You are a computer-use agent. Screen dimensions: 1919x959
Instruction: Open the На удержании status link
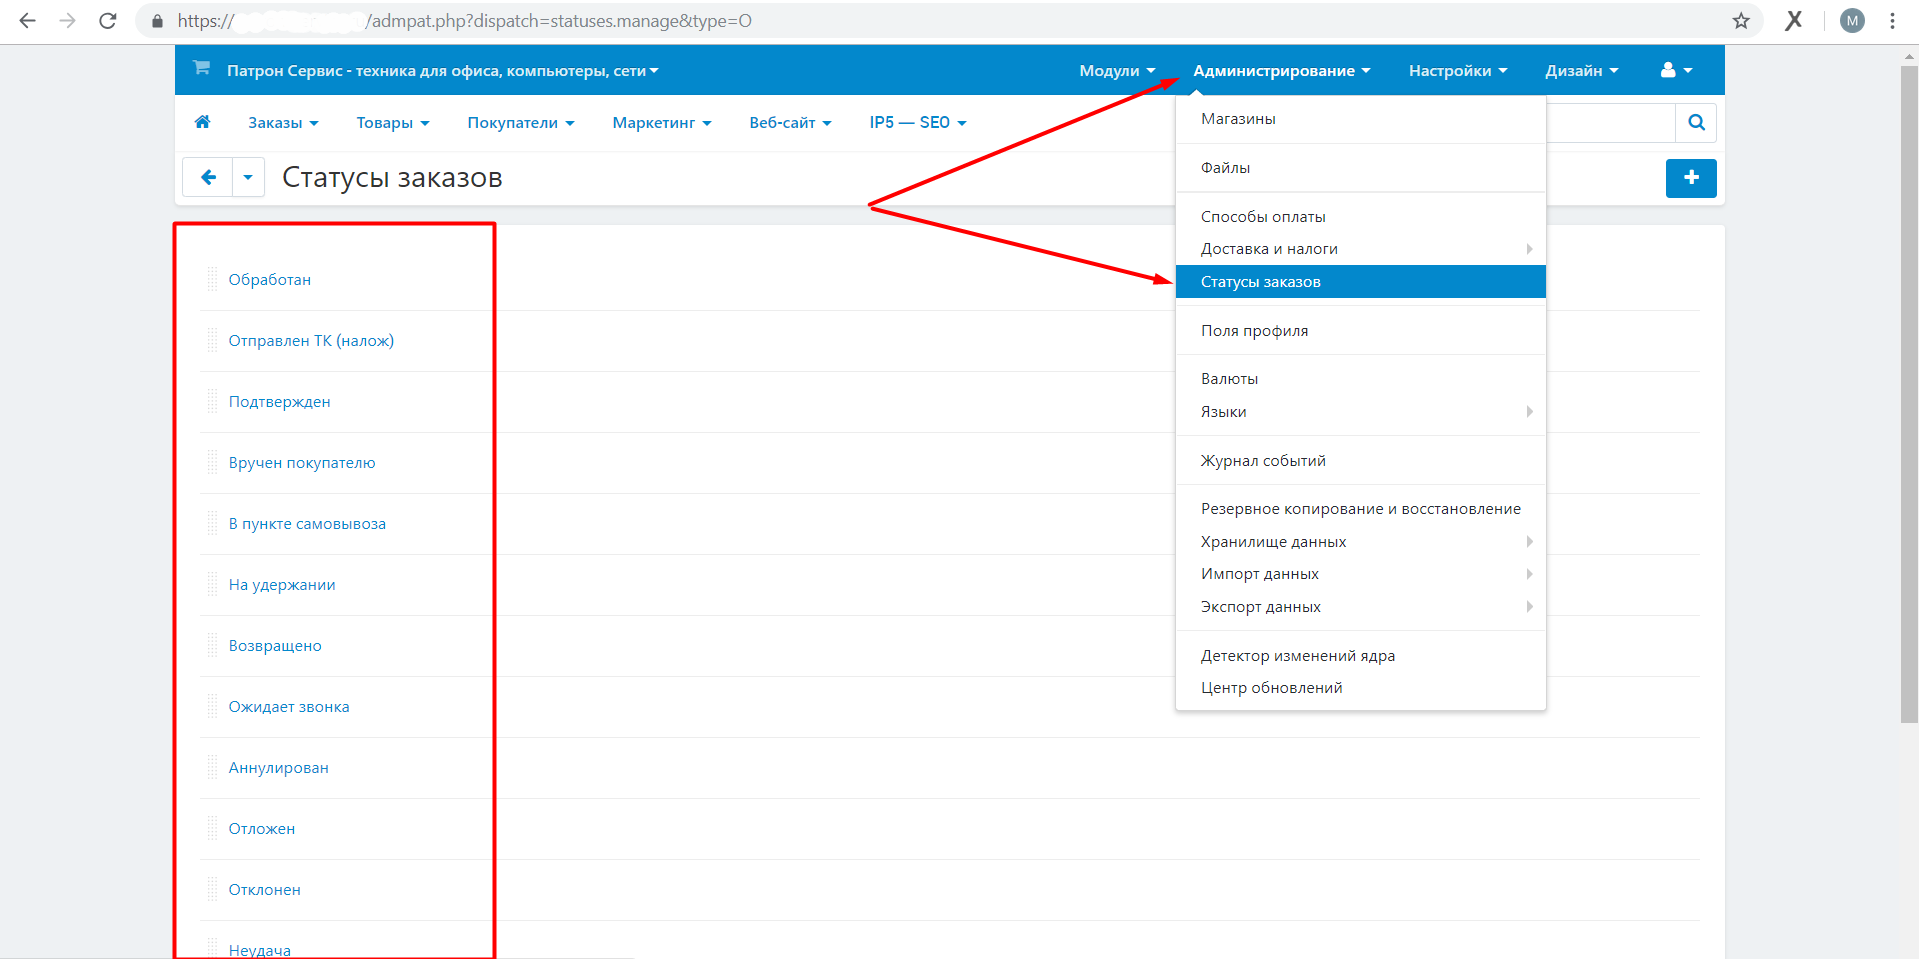[282, 584]
